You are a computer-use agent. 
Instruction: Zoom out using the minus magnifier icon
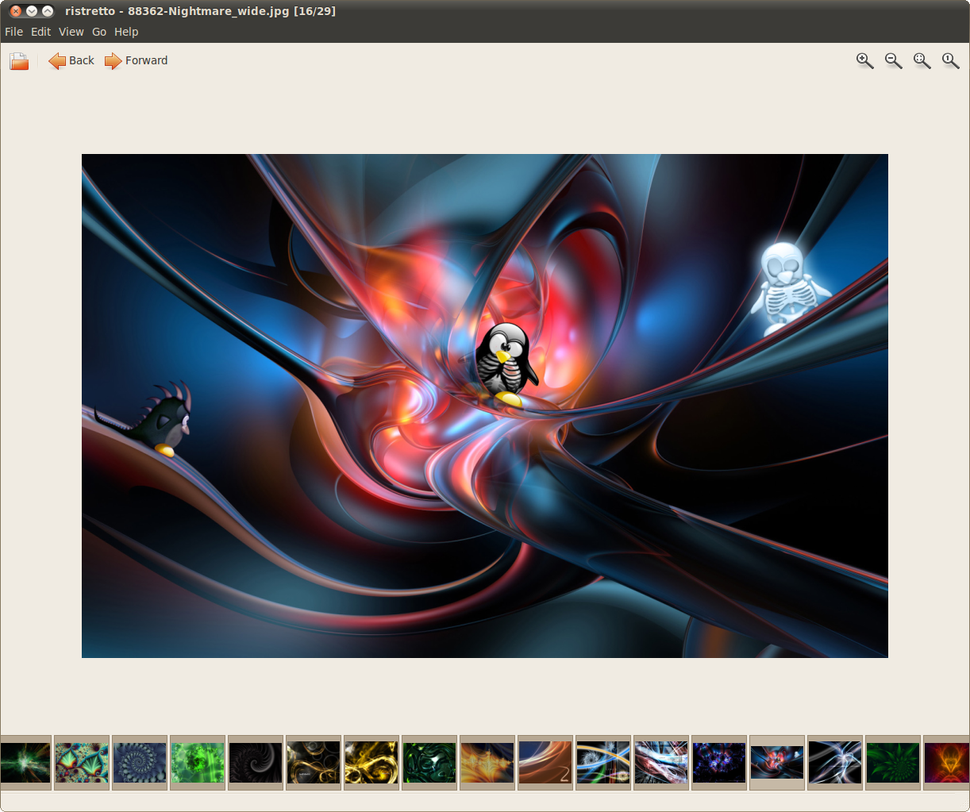pos(892,60)
